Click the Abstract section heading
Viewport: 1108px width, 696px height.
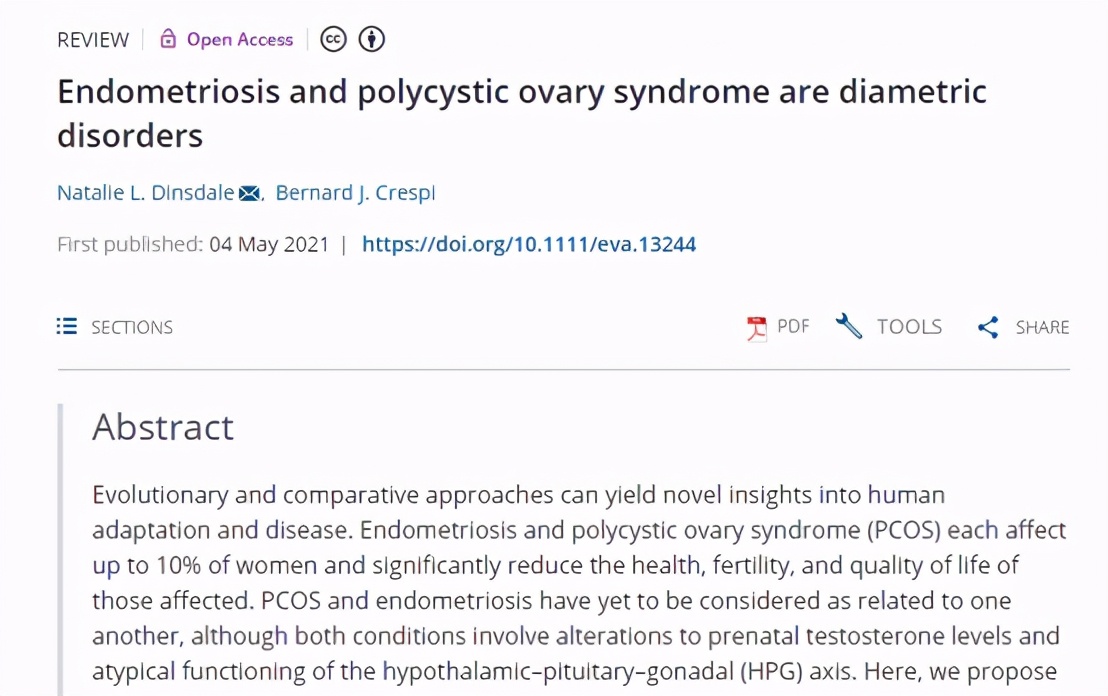(163, 427)
